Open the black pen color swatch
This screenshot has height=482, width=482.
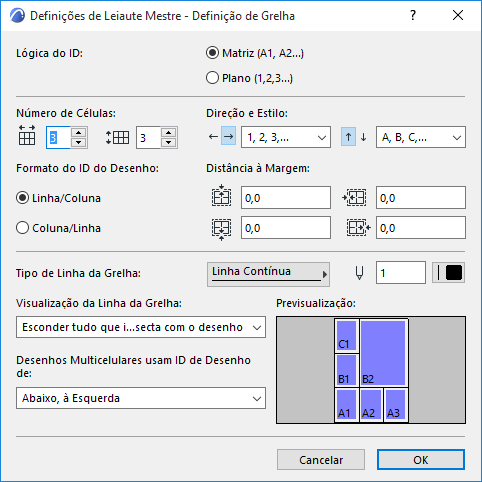pyautogui.click(x=449, y=273)
